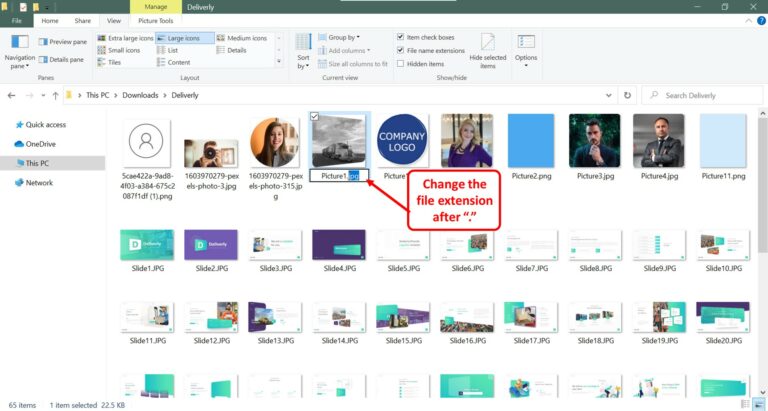Viewport: 768px width, 411px height.
Task: Click the Picture1.jpg rename text field
Action: point(339,176)
